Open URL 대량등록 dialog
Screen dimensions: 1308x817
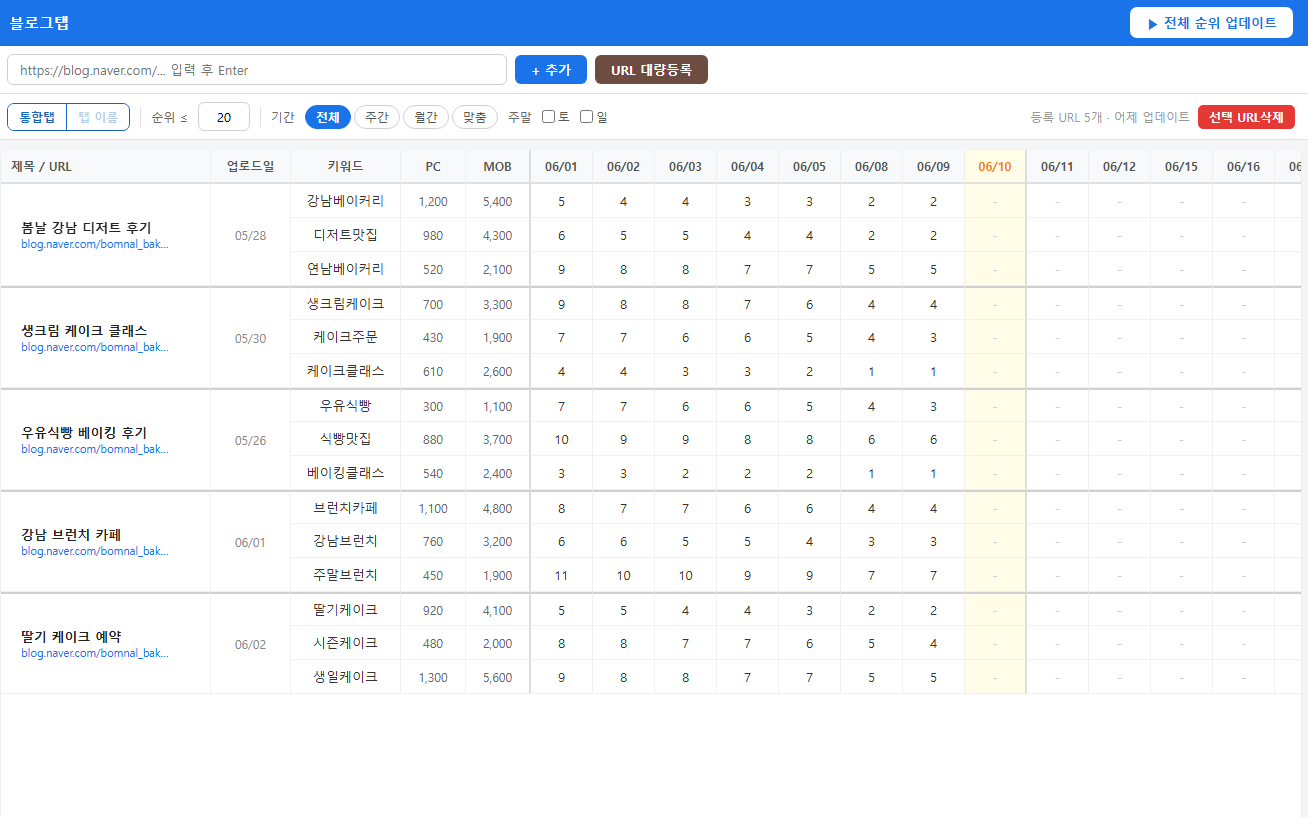(651, 70)
